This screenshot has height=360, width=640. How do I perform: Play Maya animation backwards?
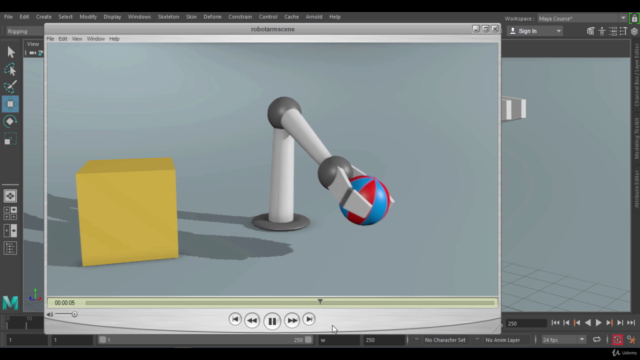point(588,323)
